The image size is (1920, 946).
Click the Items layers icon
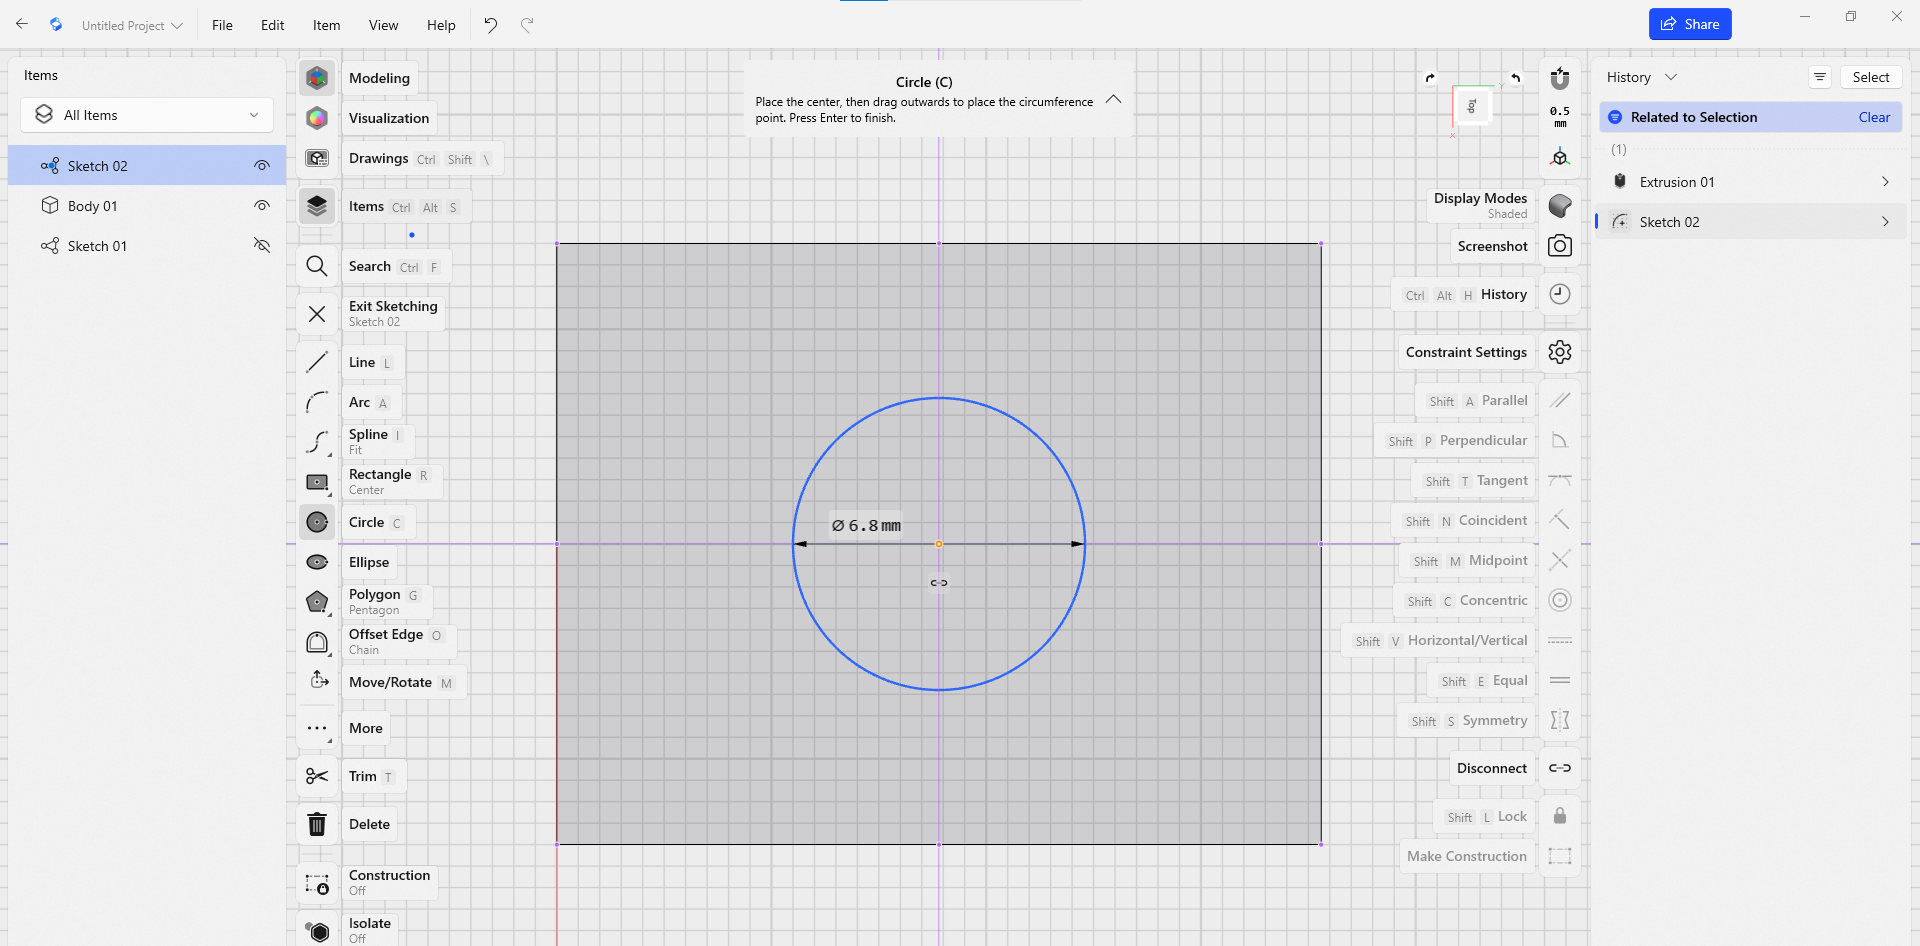click(317, 206)
